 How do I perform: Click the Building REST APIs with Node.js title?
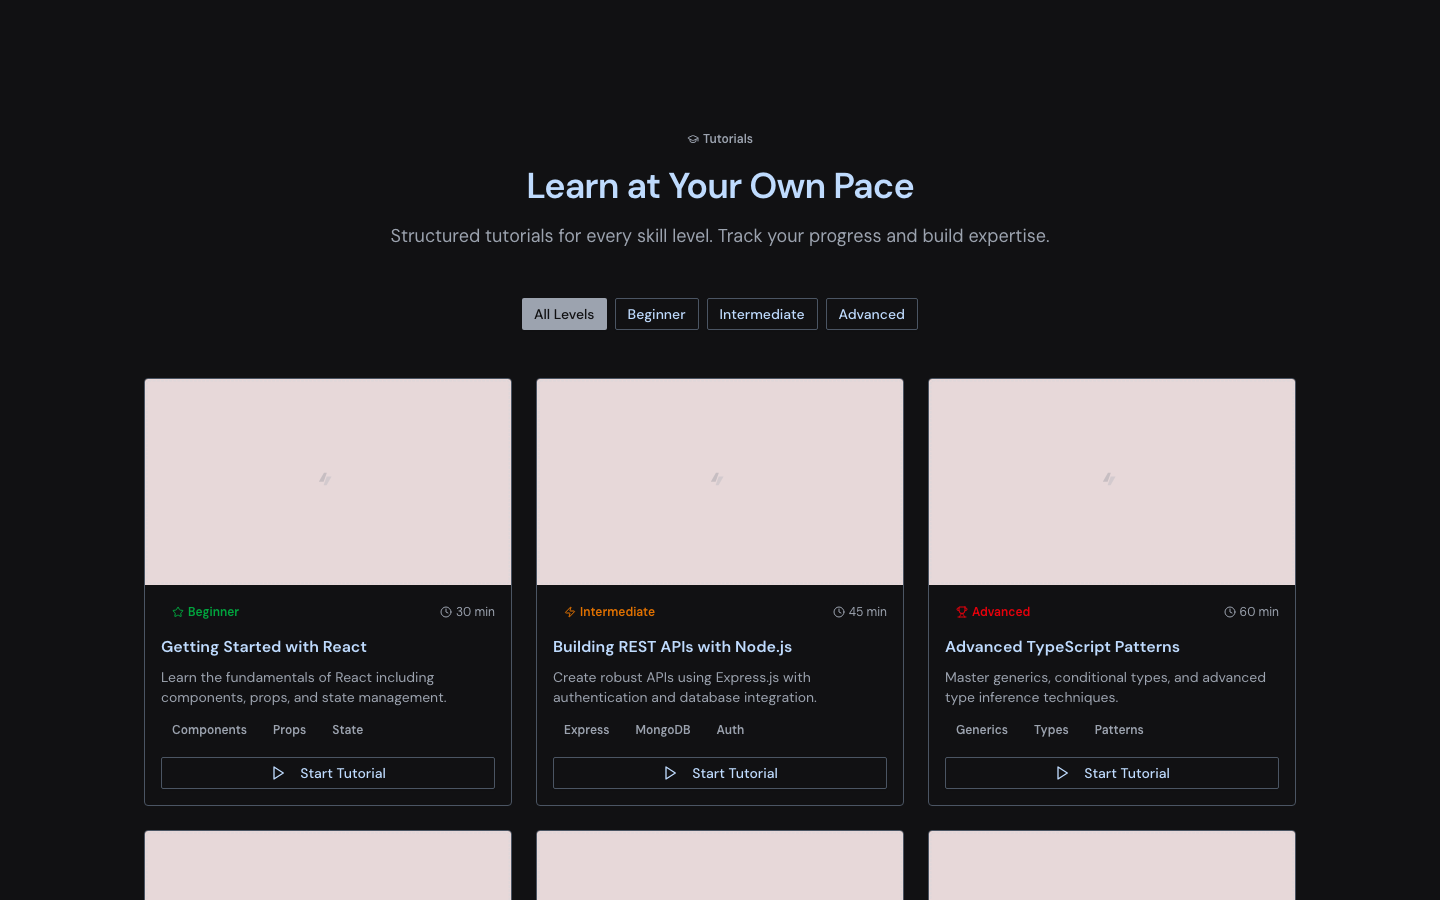pyautogui.click(x=672, y=647)
